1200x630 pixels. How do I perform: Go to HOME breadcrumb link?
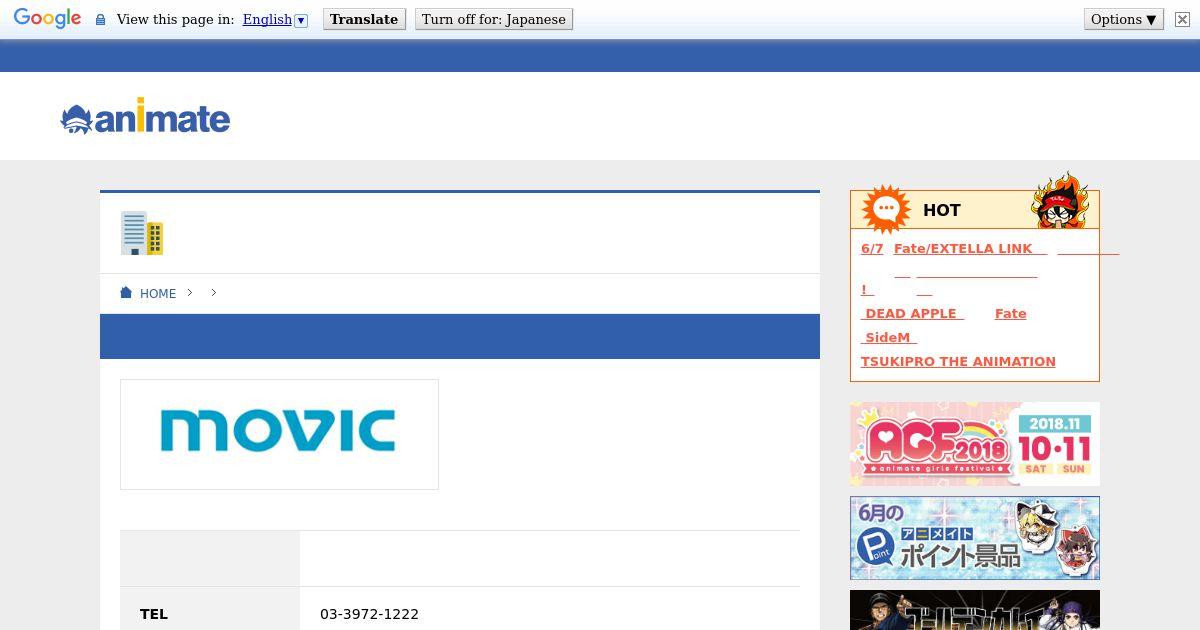pos(158,293)
